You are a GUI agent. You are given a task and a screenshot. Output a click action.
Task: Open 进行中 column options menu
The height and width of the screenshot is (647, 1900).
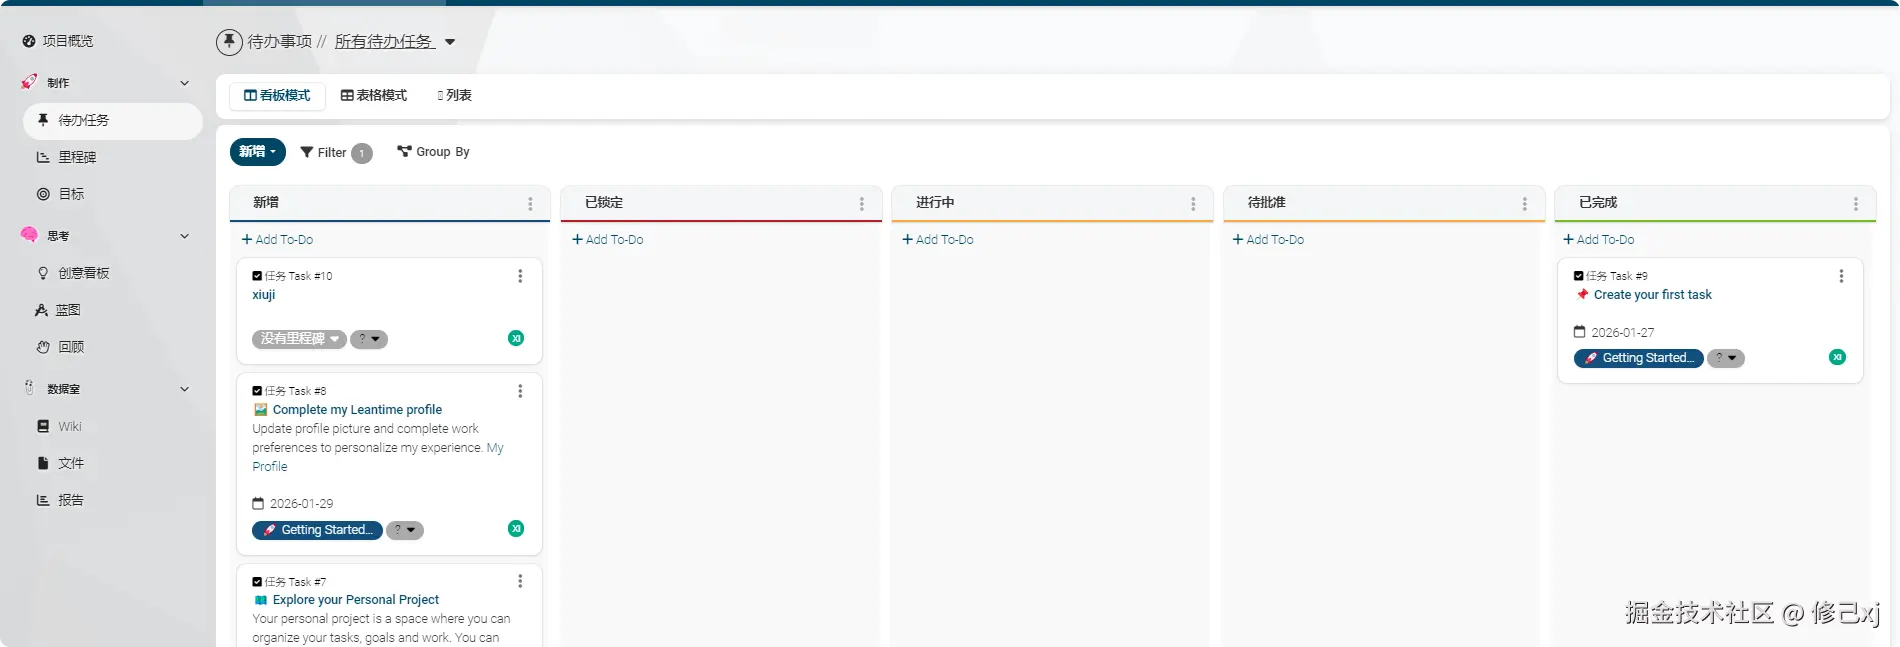[1193, 204]
